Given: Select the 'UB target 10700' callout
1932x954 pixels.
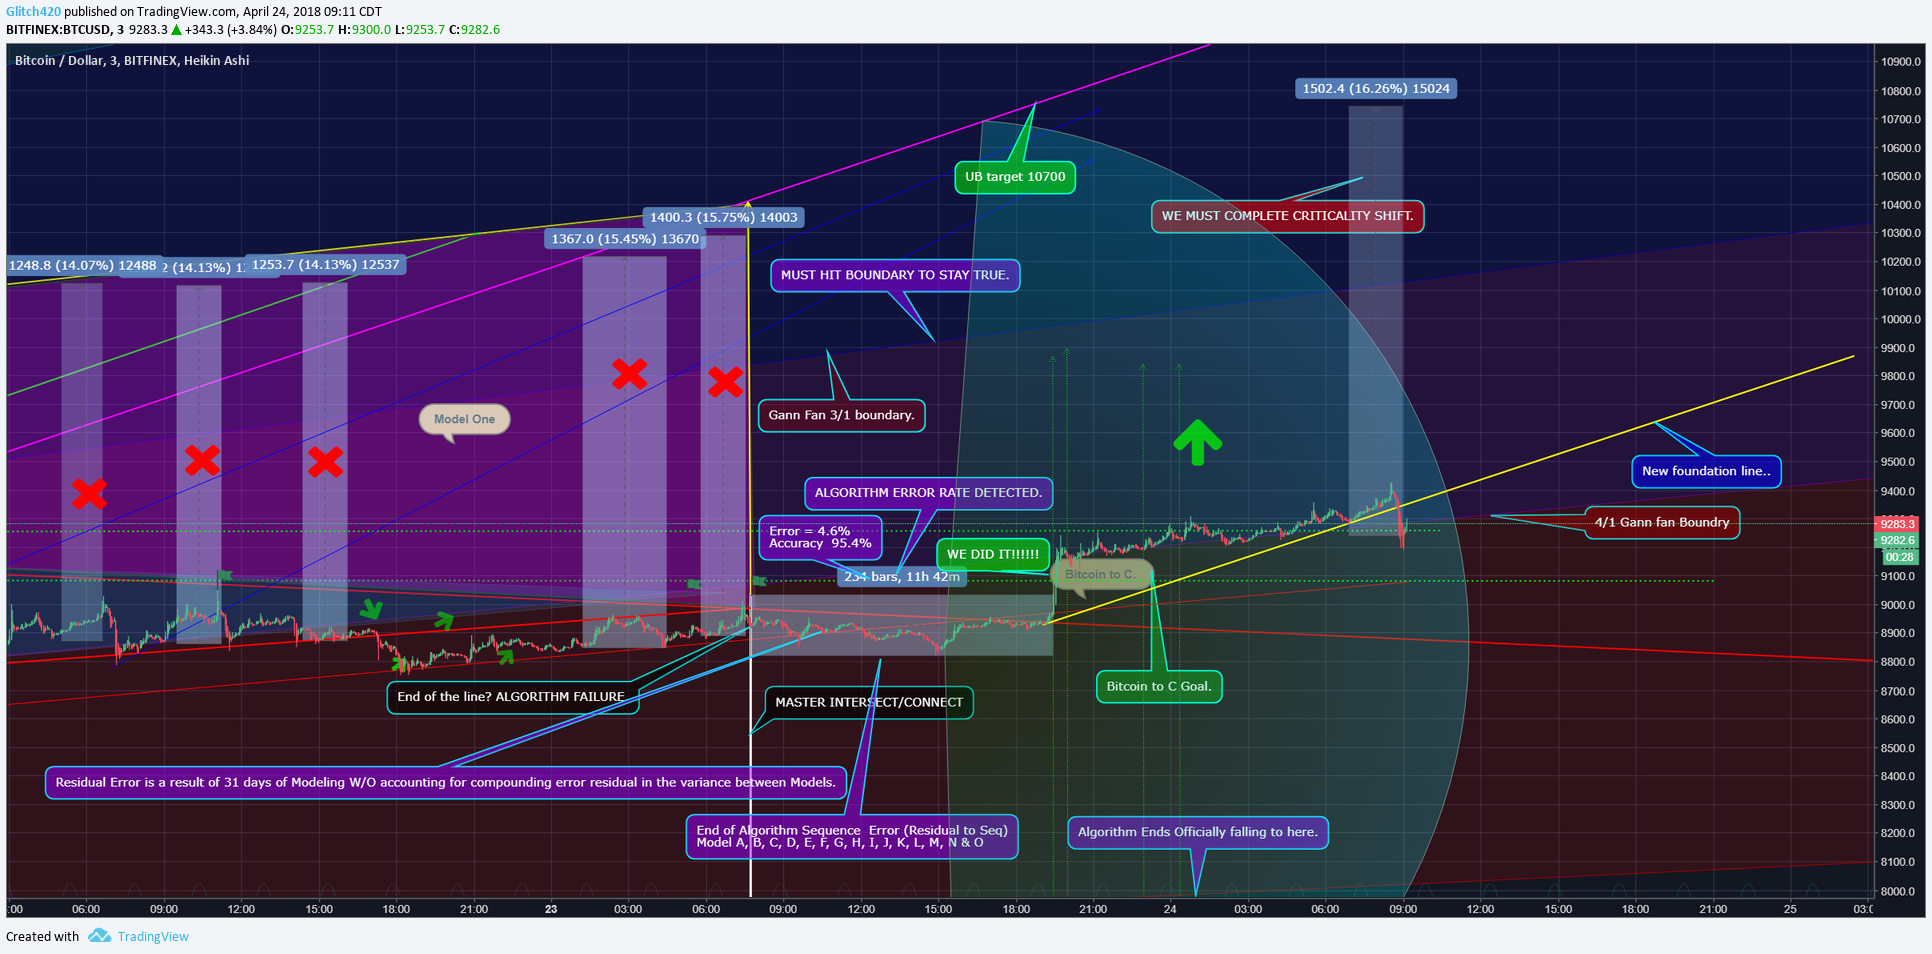Looking at the screenshot, I should 1015,177.
